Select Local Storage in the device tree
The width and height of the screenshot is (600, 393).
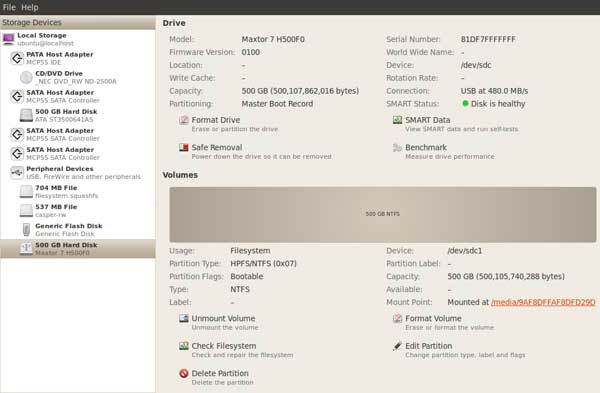click(78, 39)
